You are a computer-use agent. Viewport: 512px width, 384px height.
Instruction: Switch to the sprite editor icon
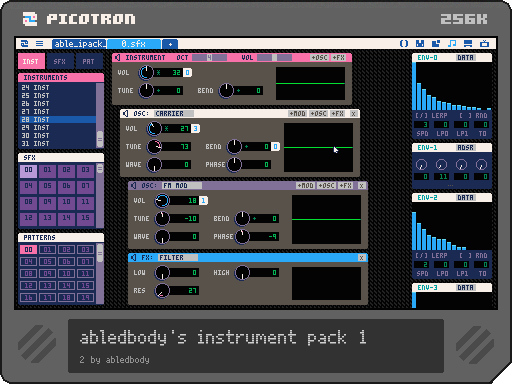[420, 44]
